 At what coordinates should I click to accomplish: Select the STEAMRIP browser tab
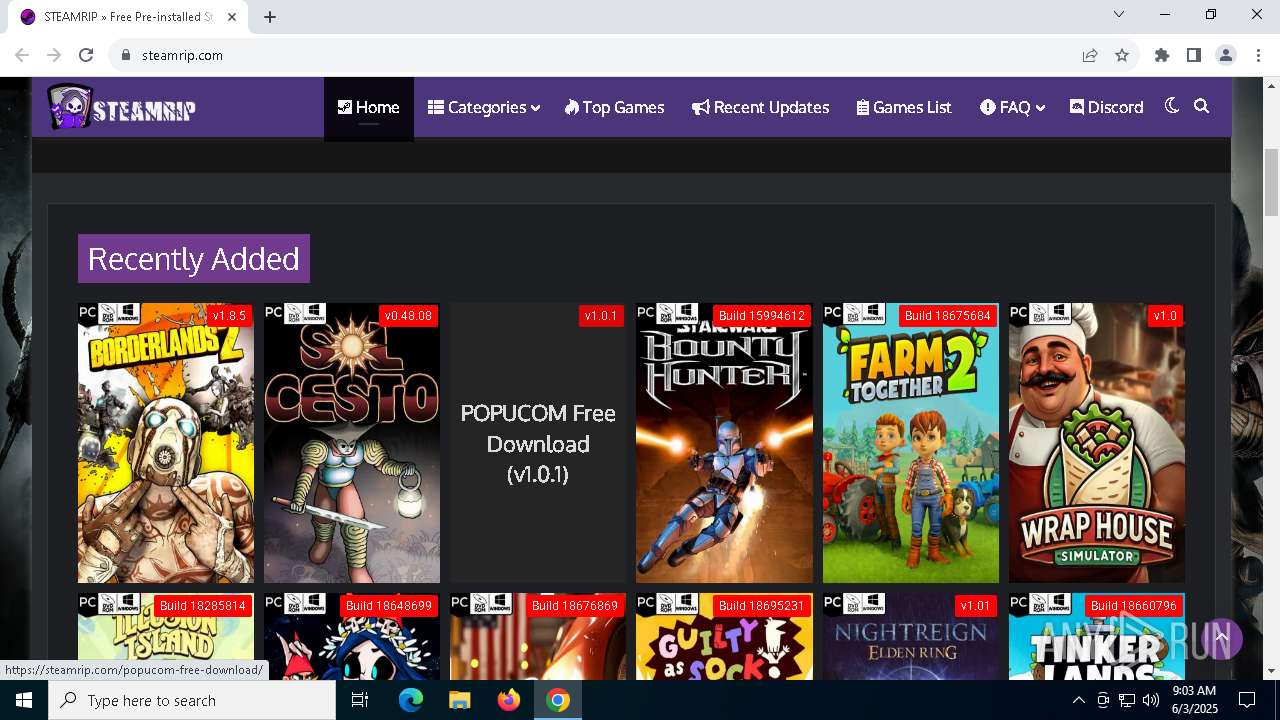128,17
